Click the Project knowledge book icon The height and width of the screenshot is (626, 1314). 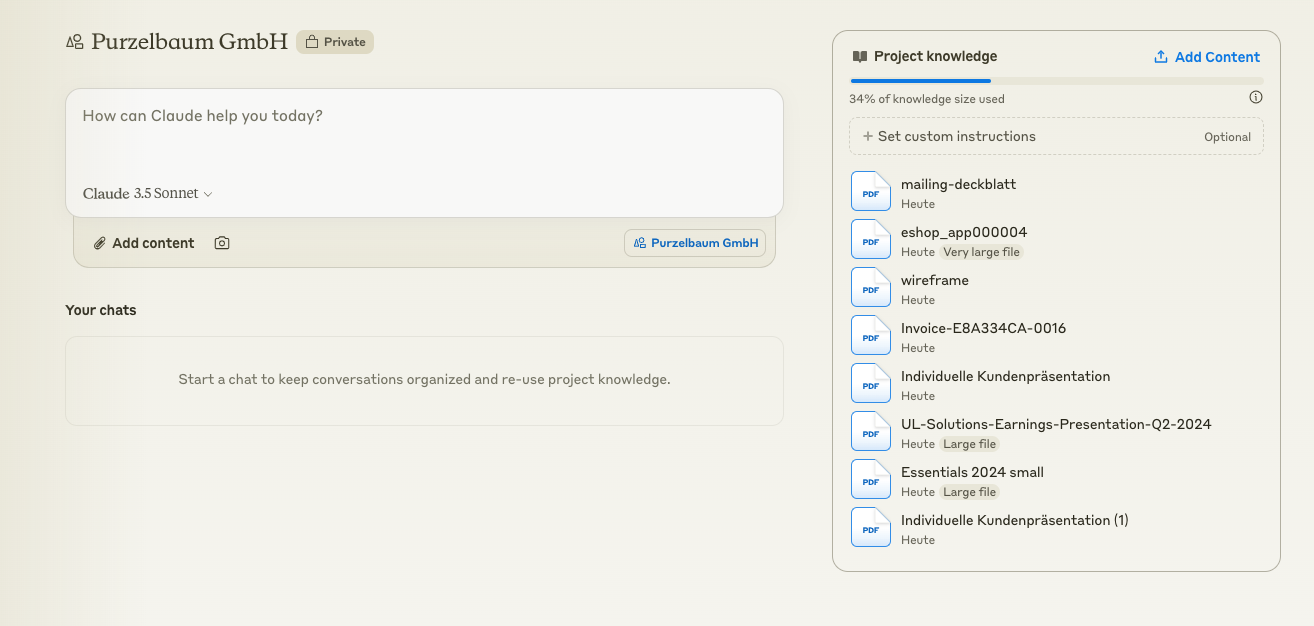click(x=860, y=57)
